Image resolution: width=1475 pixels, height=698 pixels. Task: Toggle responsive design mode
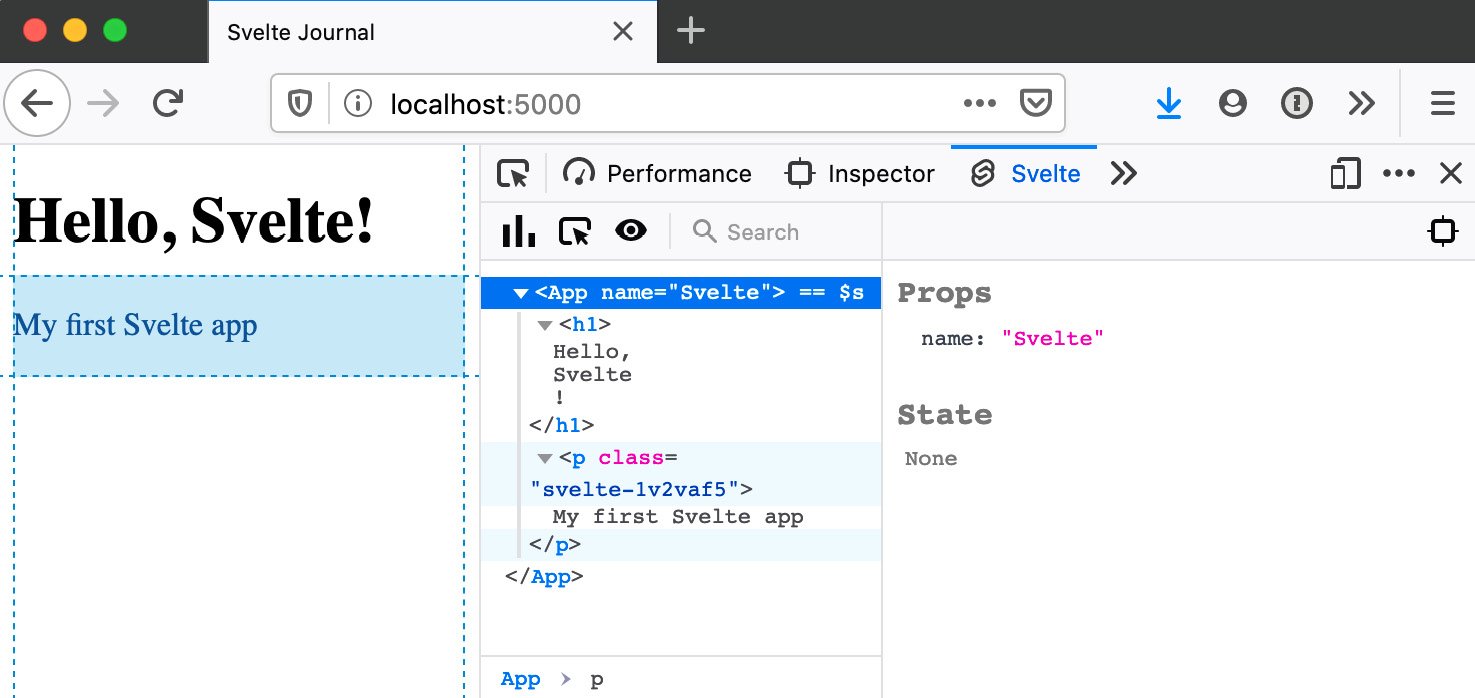[1346, 174]
